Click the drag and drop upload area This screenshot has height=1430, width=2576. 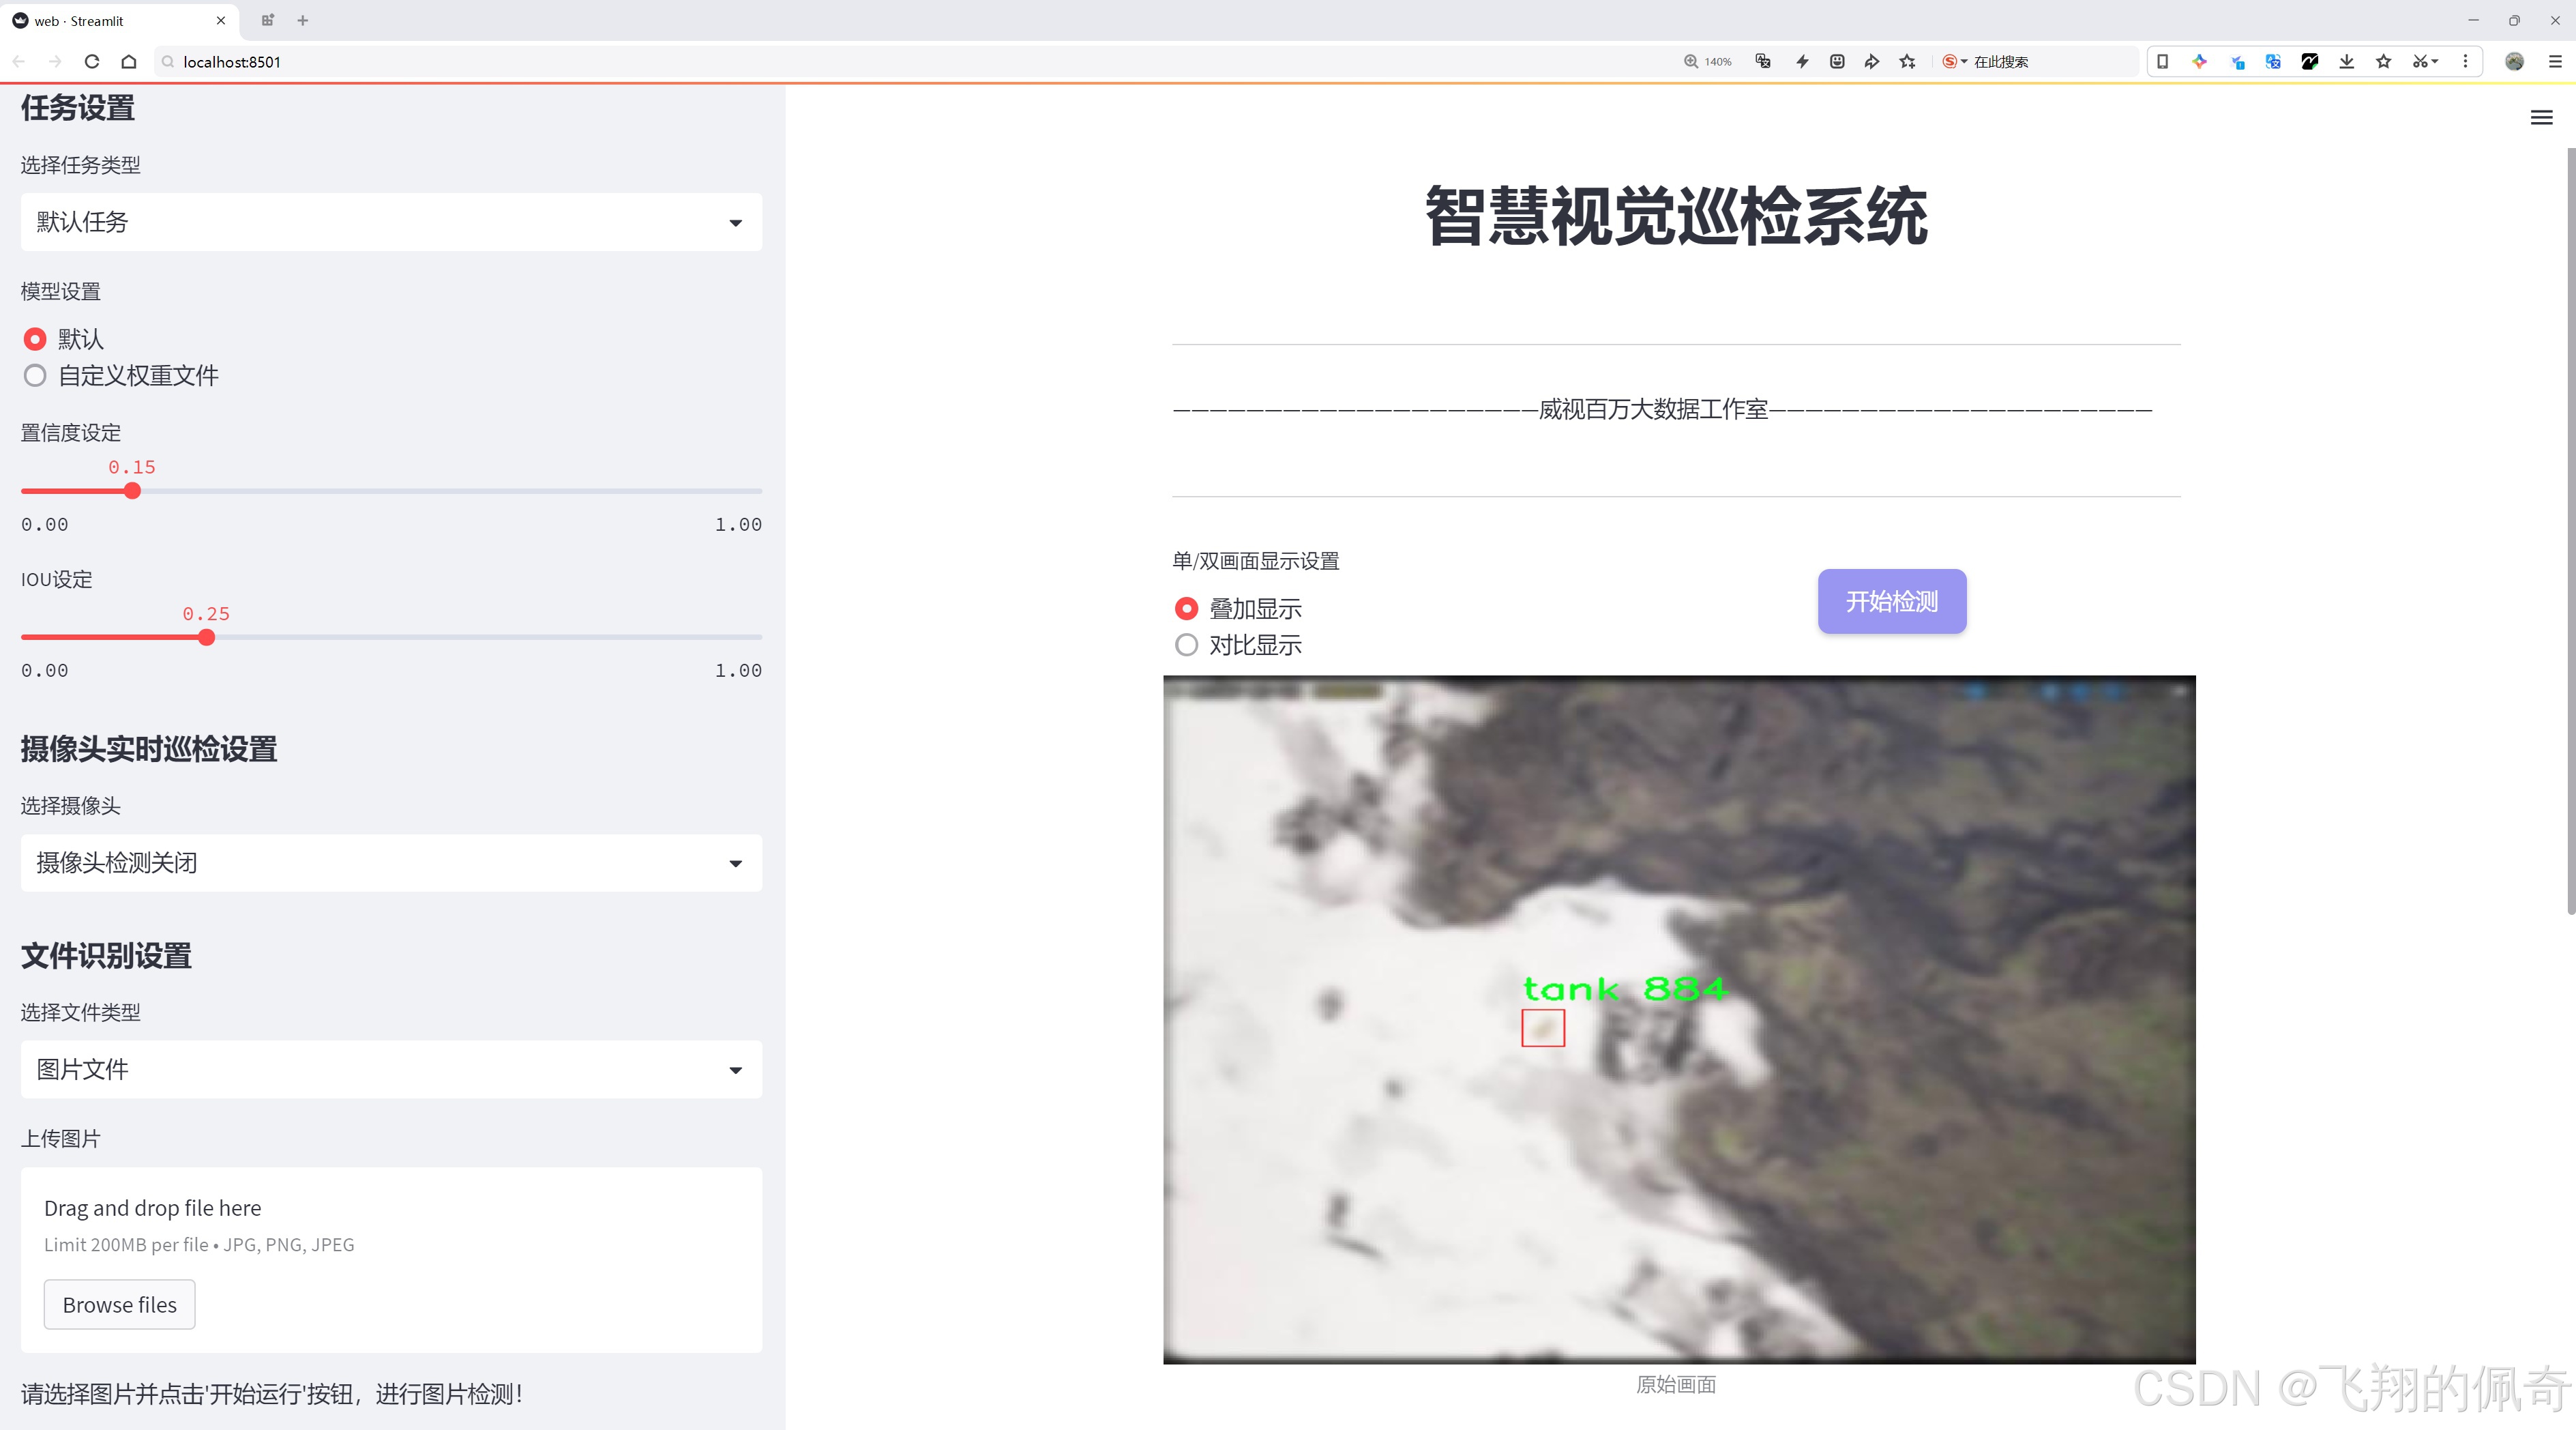click(x=391, y=1260)
